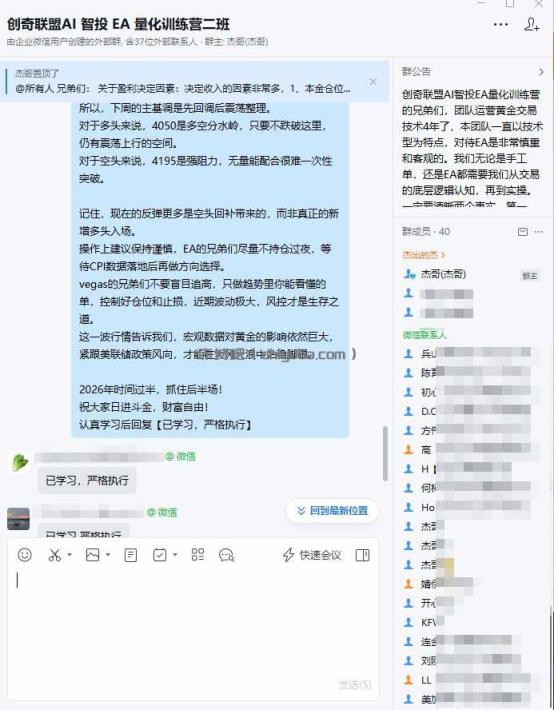Open the image sending icon
The width and height of the screenshot is (554, 710).
point(92,555)
